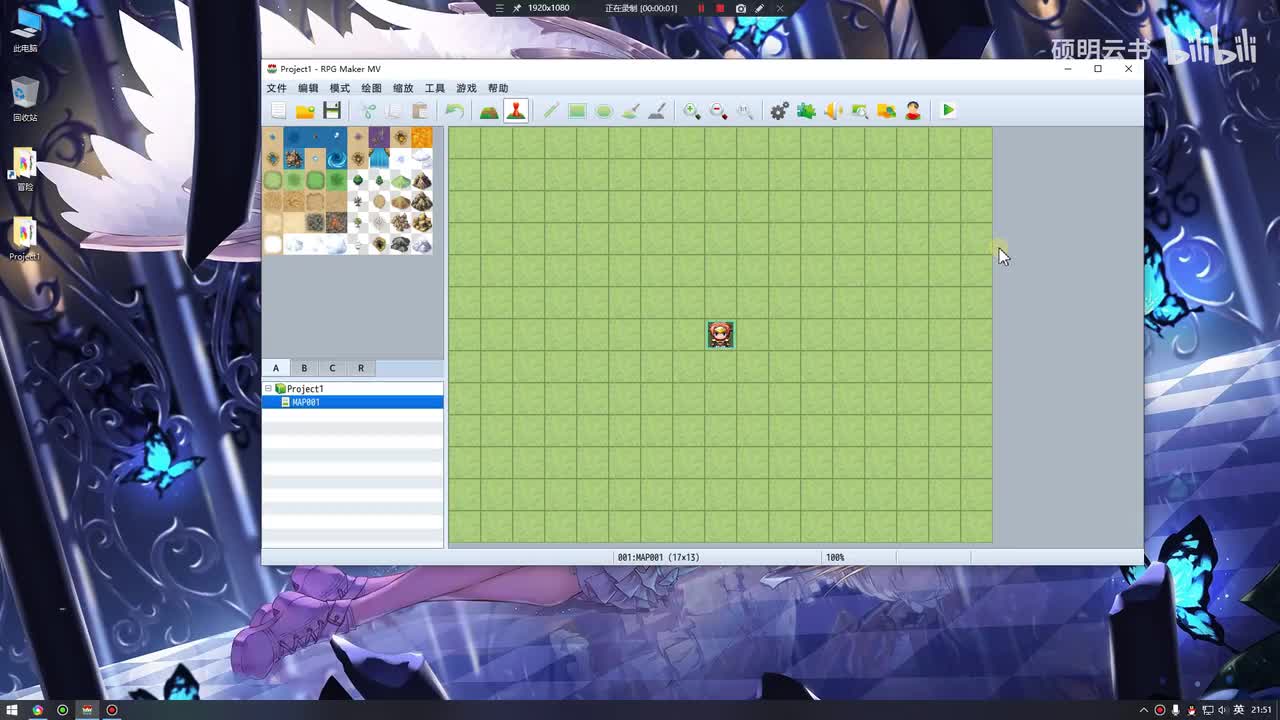Pick the whirlpool water tile

(336, 159)
